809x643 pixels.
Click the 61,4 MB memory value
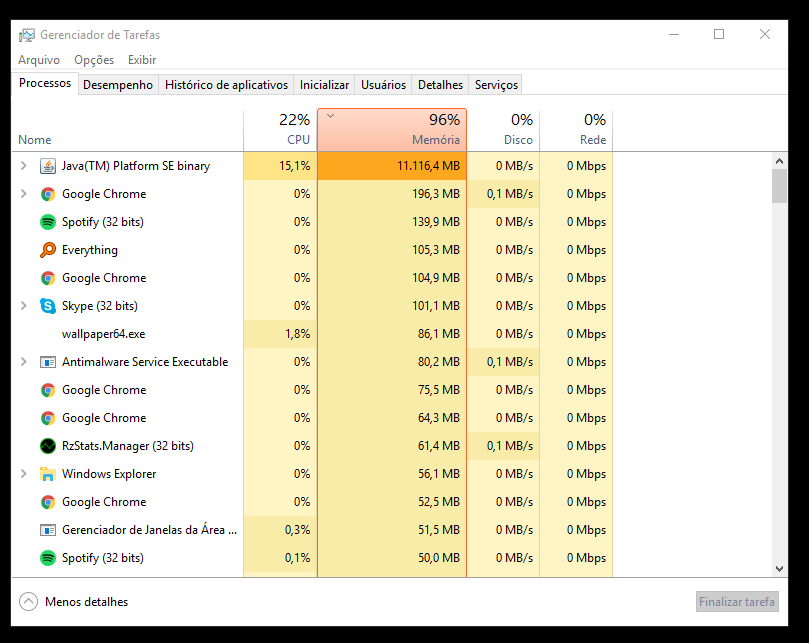click(x=439, y=446)
